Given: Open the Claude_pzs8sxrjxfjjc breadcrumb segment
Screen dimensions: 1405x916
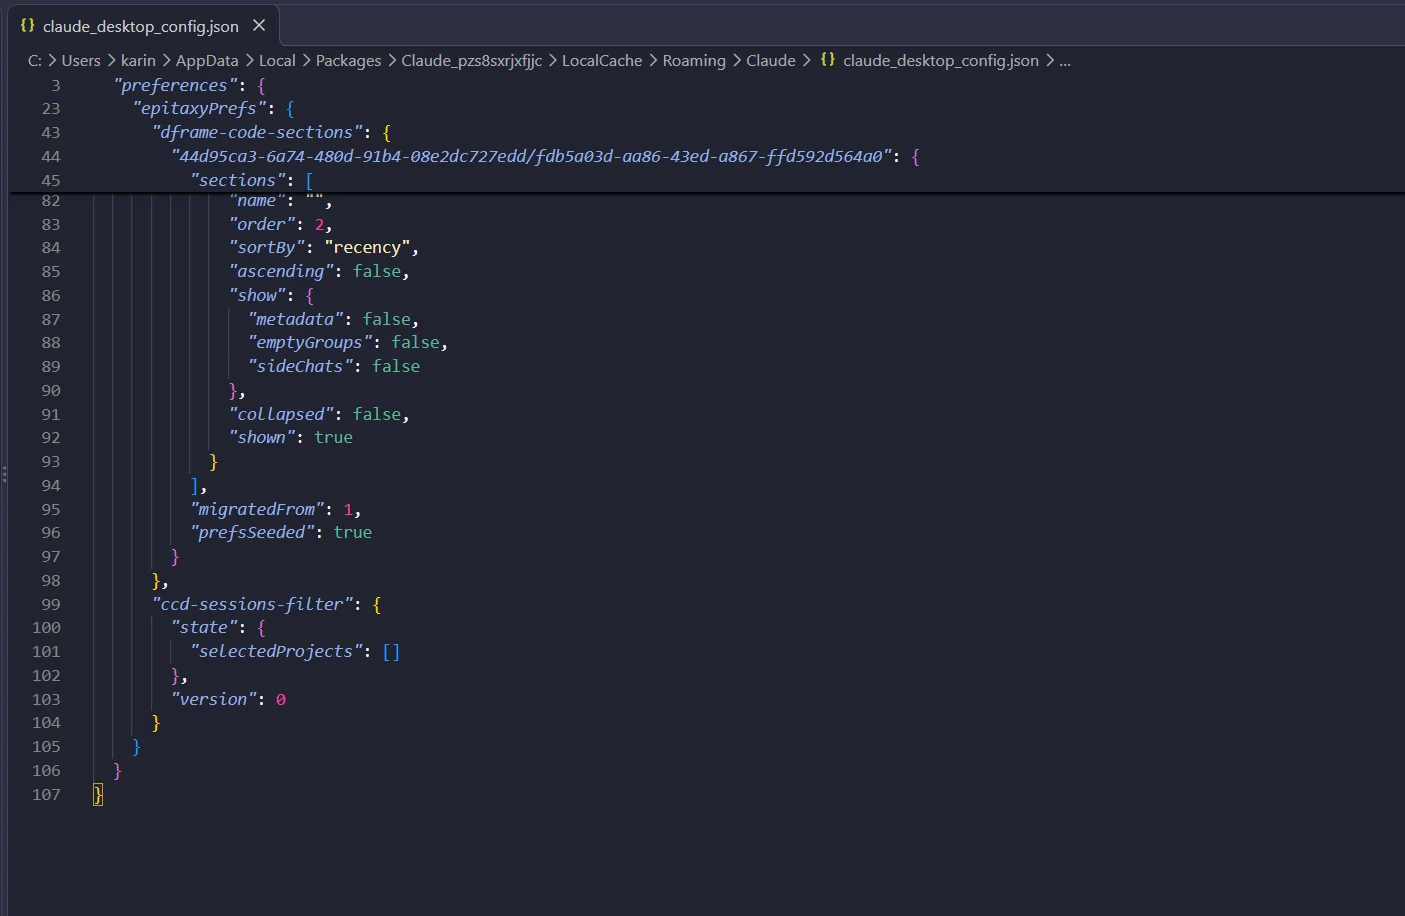Looking at the screenshot, I should (x=471, y=60).
